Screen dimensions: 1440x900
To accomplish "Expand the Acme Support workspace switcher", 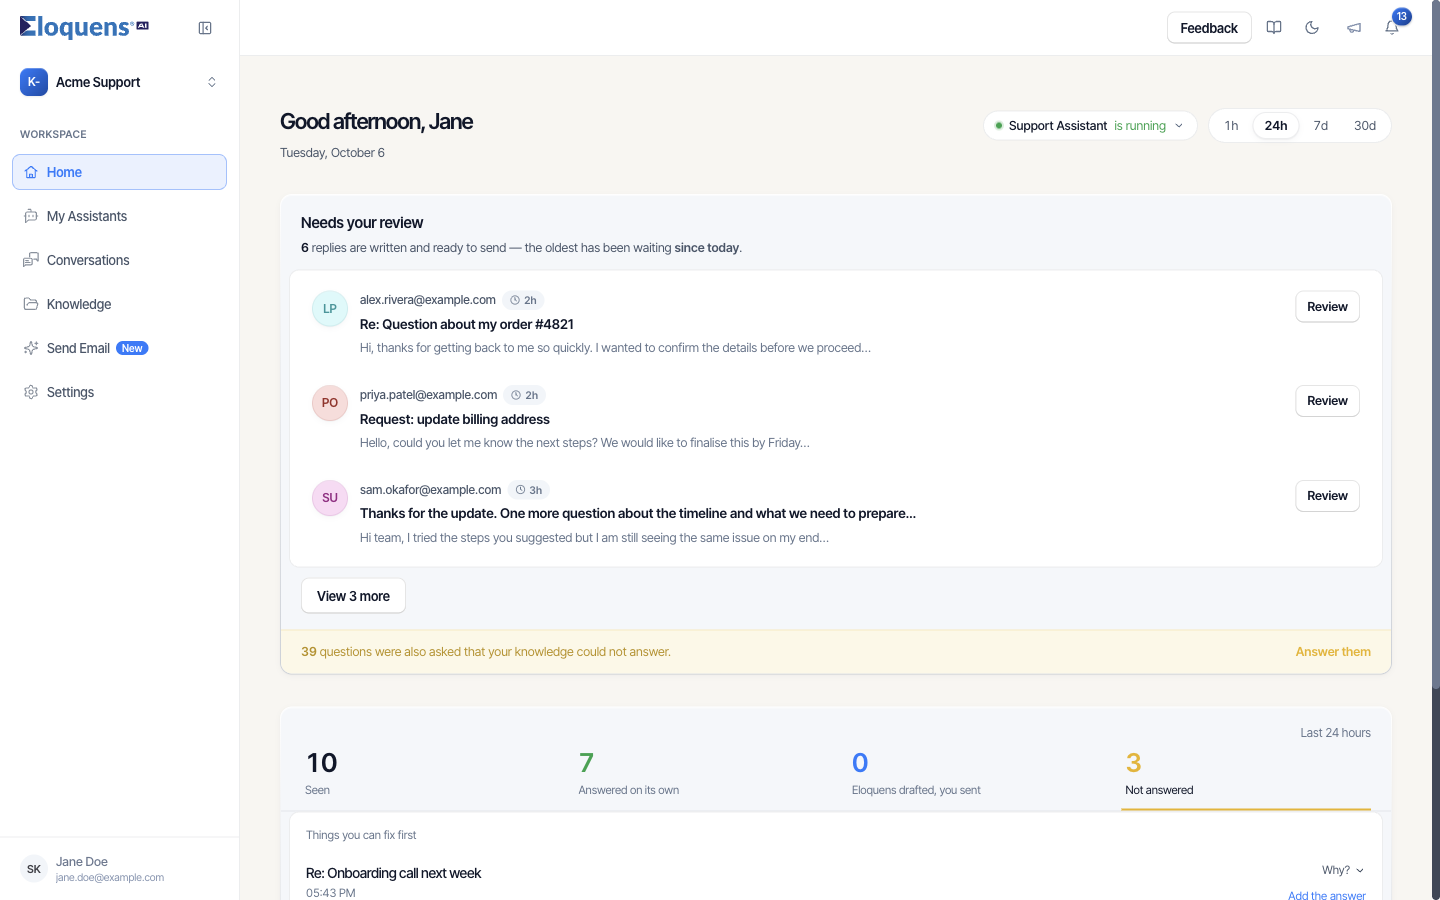I will pos(120,82).
